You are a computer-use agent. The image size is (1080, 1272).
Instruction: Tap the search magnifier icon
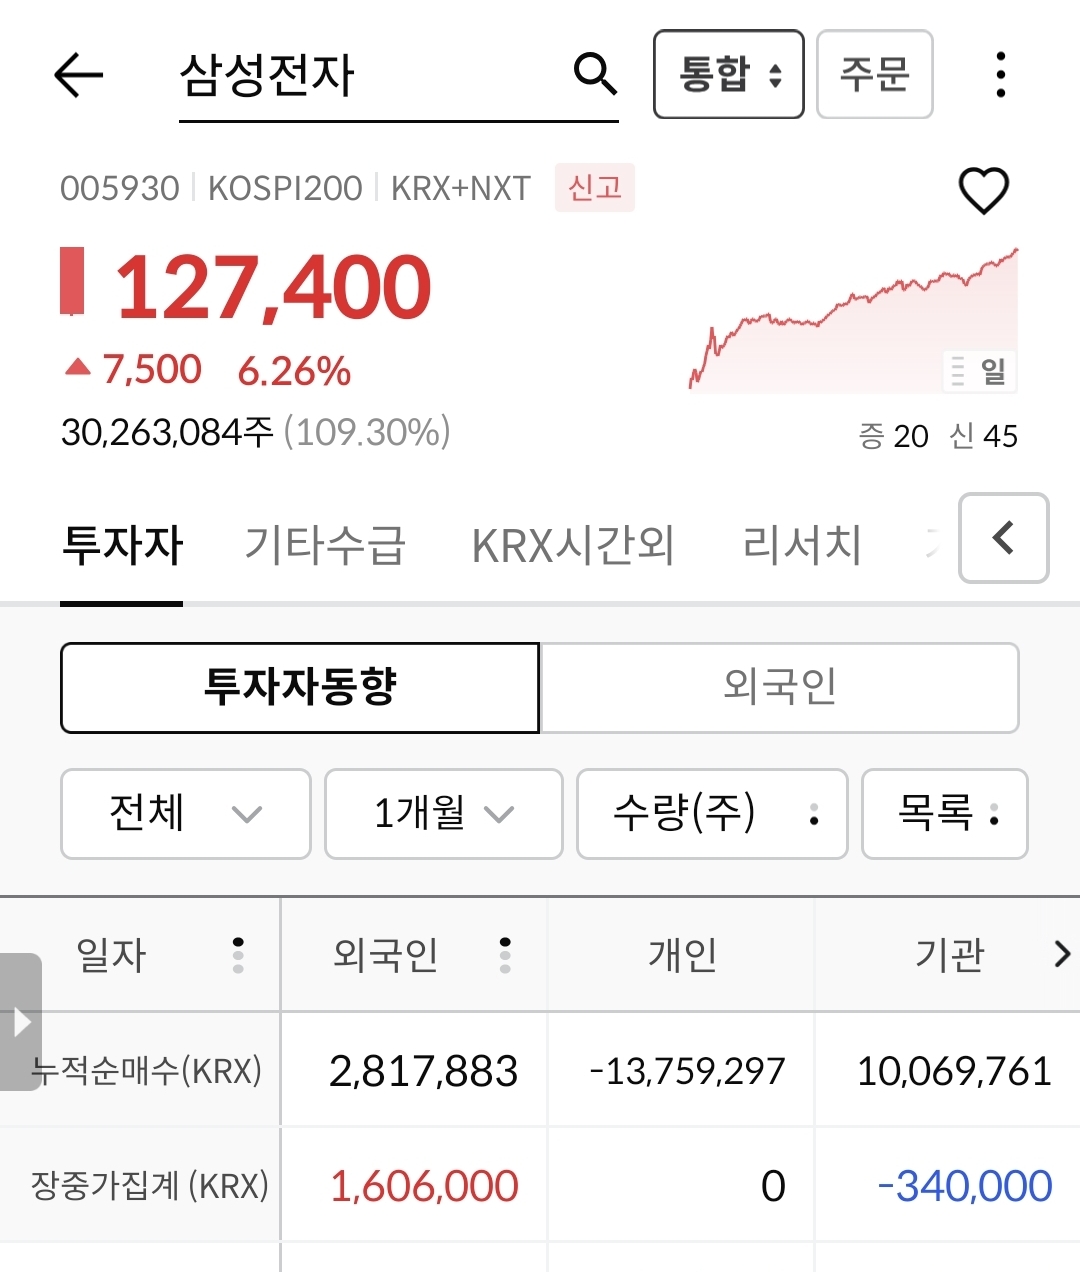pos(595,73)
